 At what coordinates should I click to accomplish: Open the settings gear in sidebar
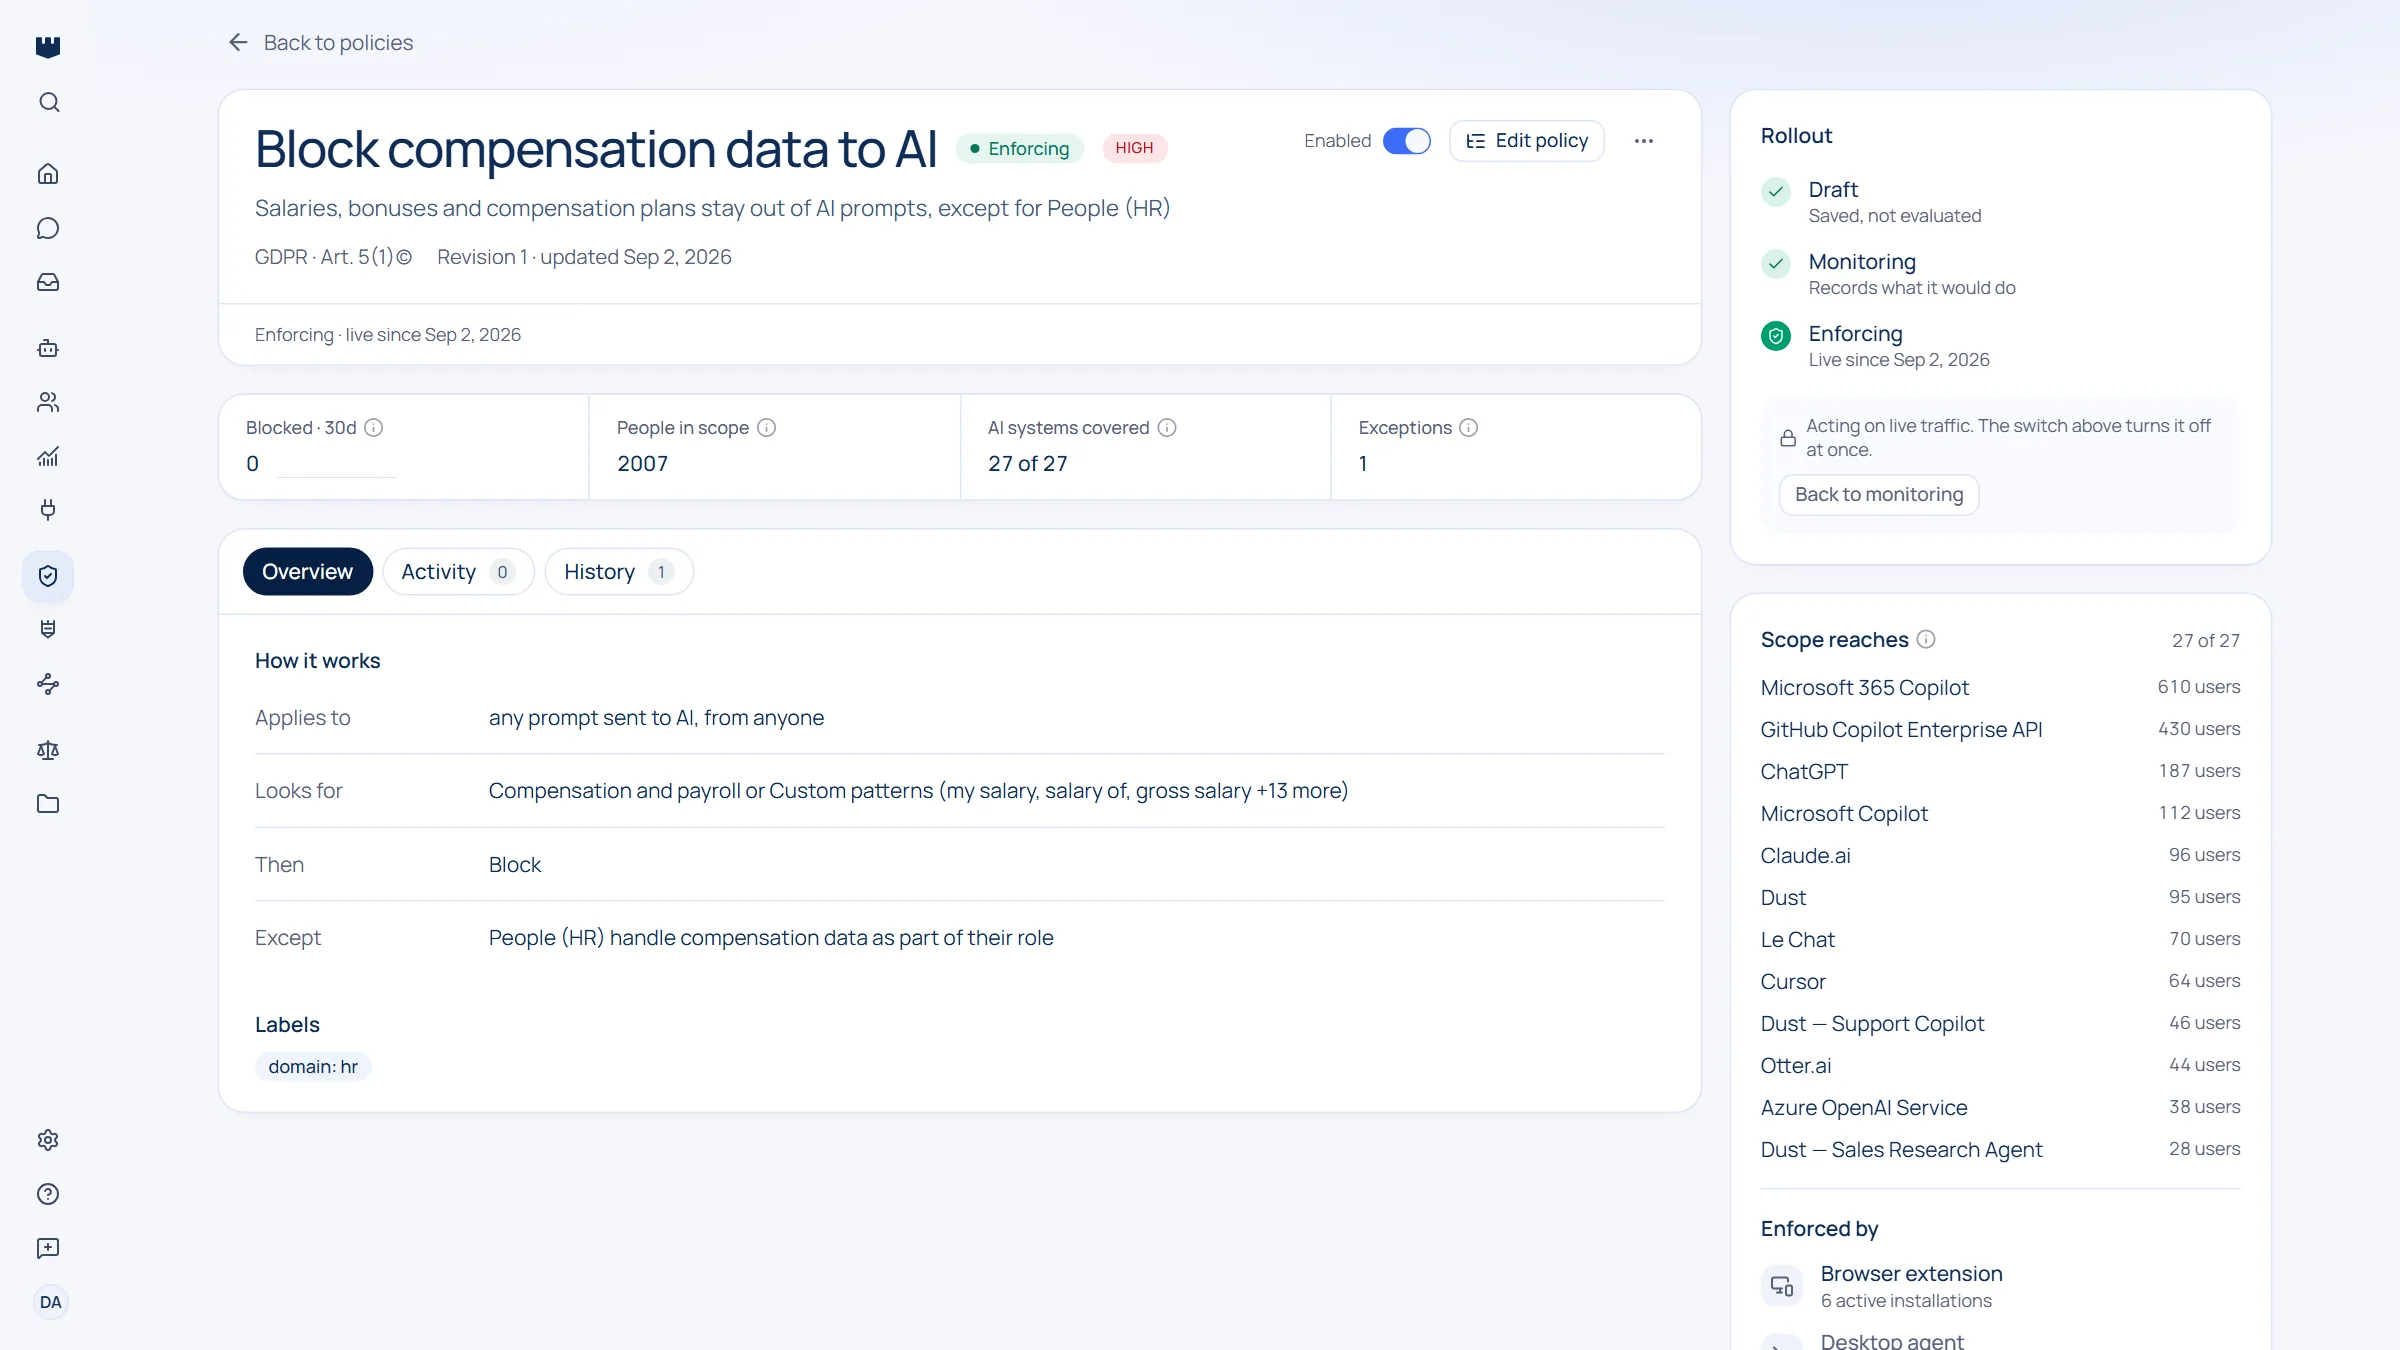[x=48, y=1140]
